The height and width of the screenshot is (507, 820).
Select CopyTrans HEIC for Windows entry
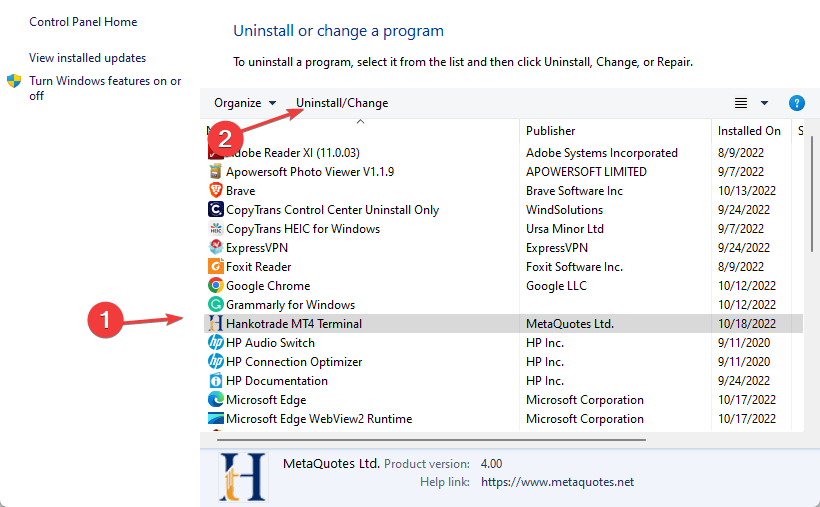[x=303, y=229]
